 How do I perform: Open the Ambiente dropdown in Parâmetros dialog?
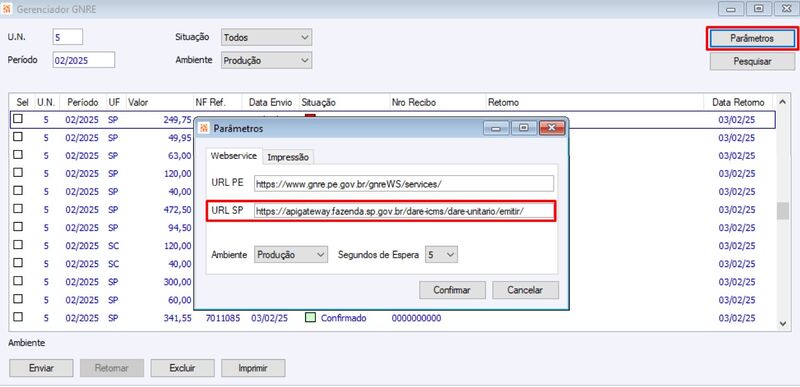click(291, 254)
